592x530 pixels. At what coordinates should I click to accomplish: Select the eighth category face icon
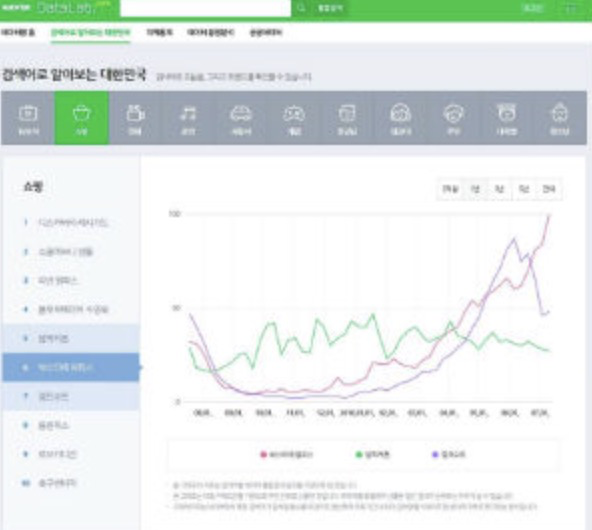(400, 118)
